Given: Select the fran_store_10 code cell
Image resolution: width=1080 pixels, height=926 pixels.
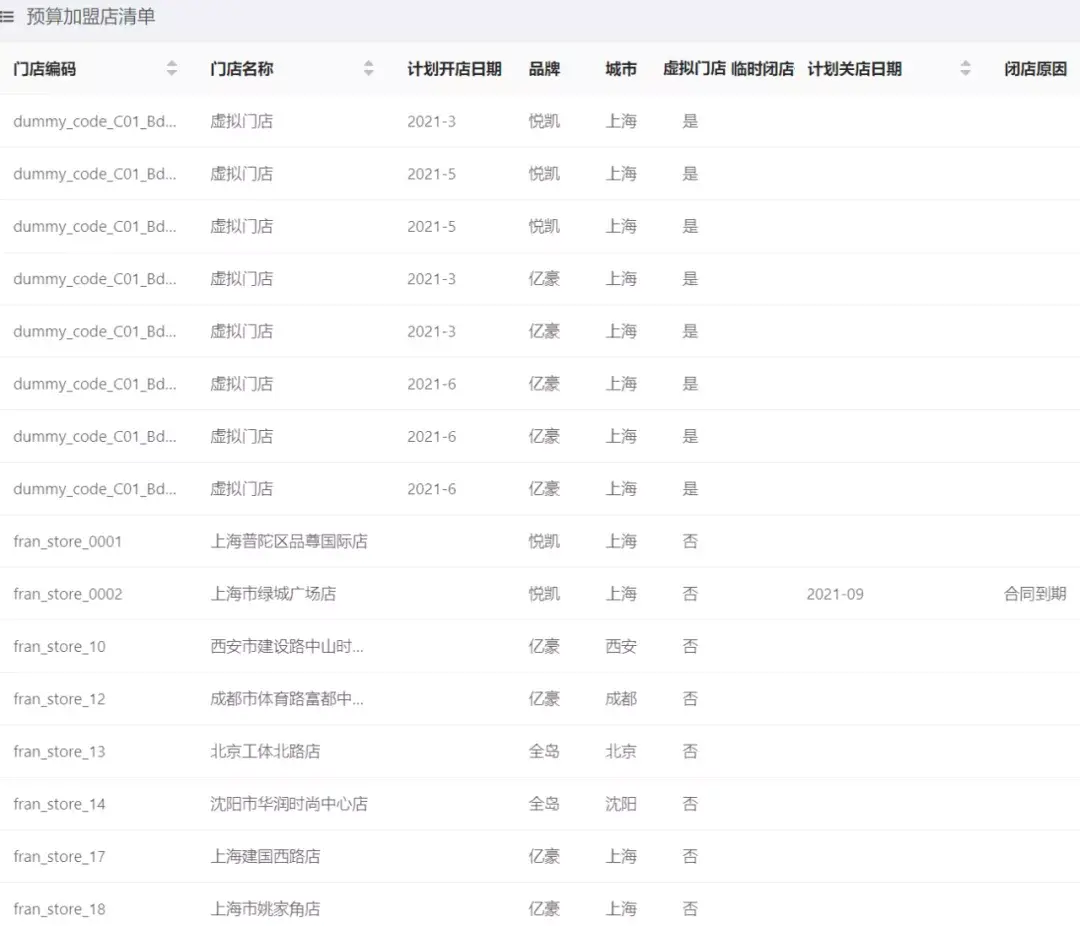Looking at the screenshot, I should pyautogui.click(x=59, y=646).
